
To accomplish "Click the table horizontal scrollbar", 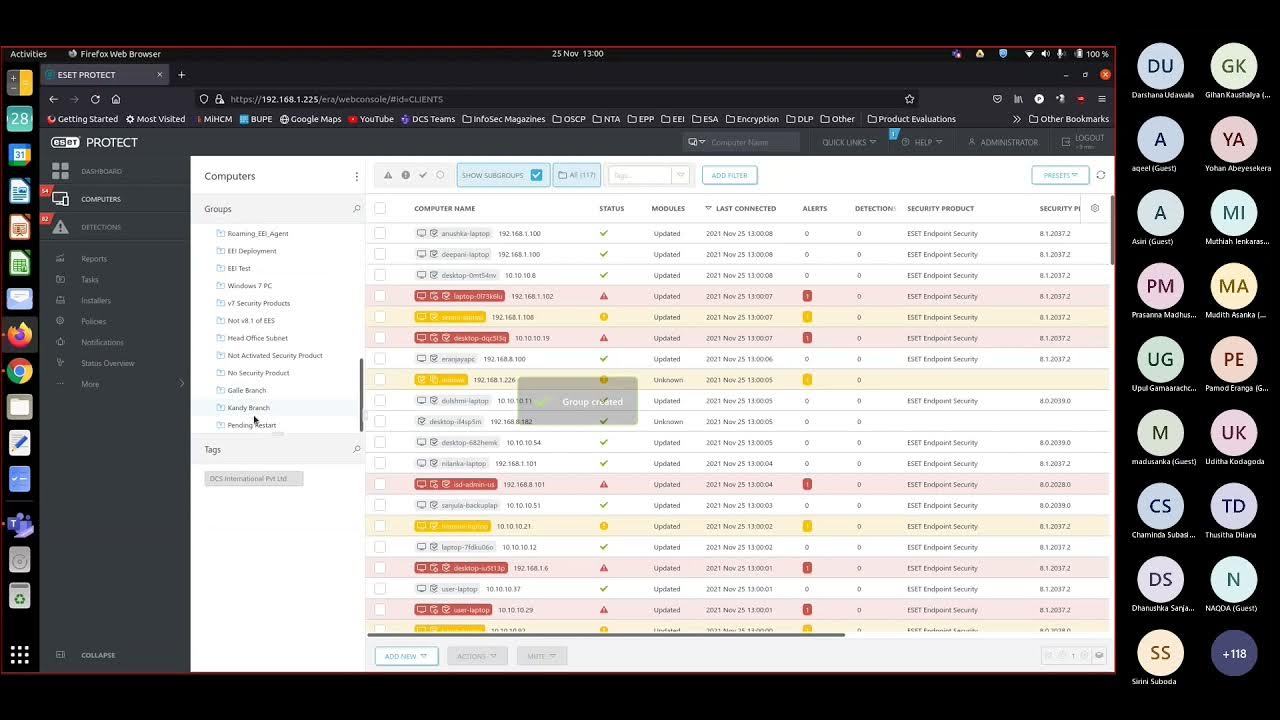I will pos(606,634).
